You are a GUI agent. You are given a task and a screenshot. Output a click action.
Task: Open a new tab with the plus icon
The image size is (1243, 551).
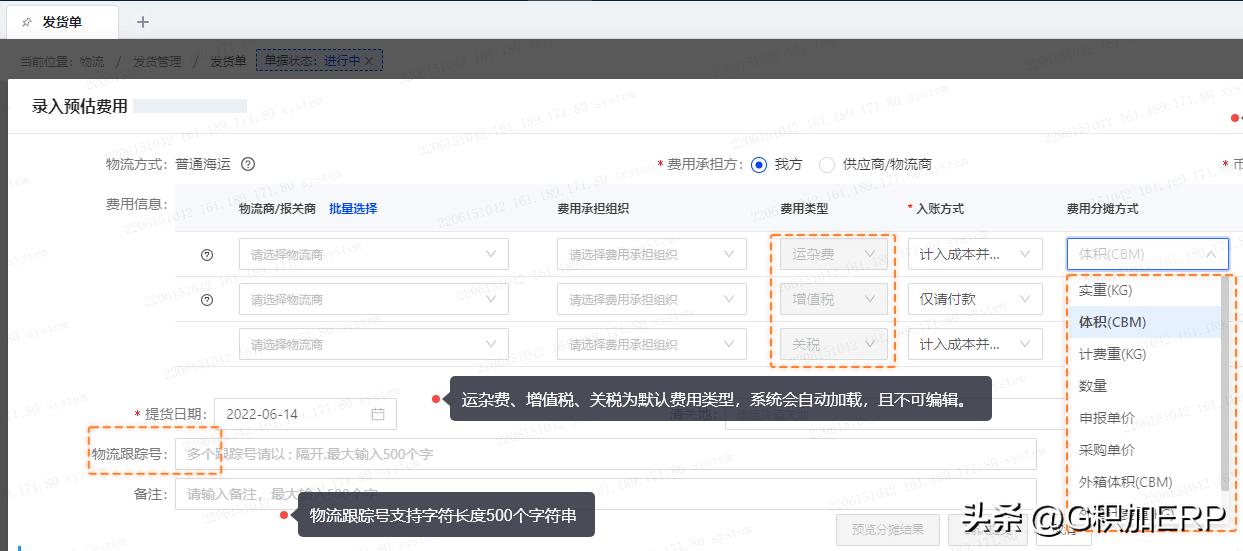[142, 21]
